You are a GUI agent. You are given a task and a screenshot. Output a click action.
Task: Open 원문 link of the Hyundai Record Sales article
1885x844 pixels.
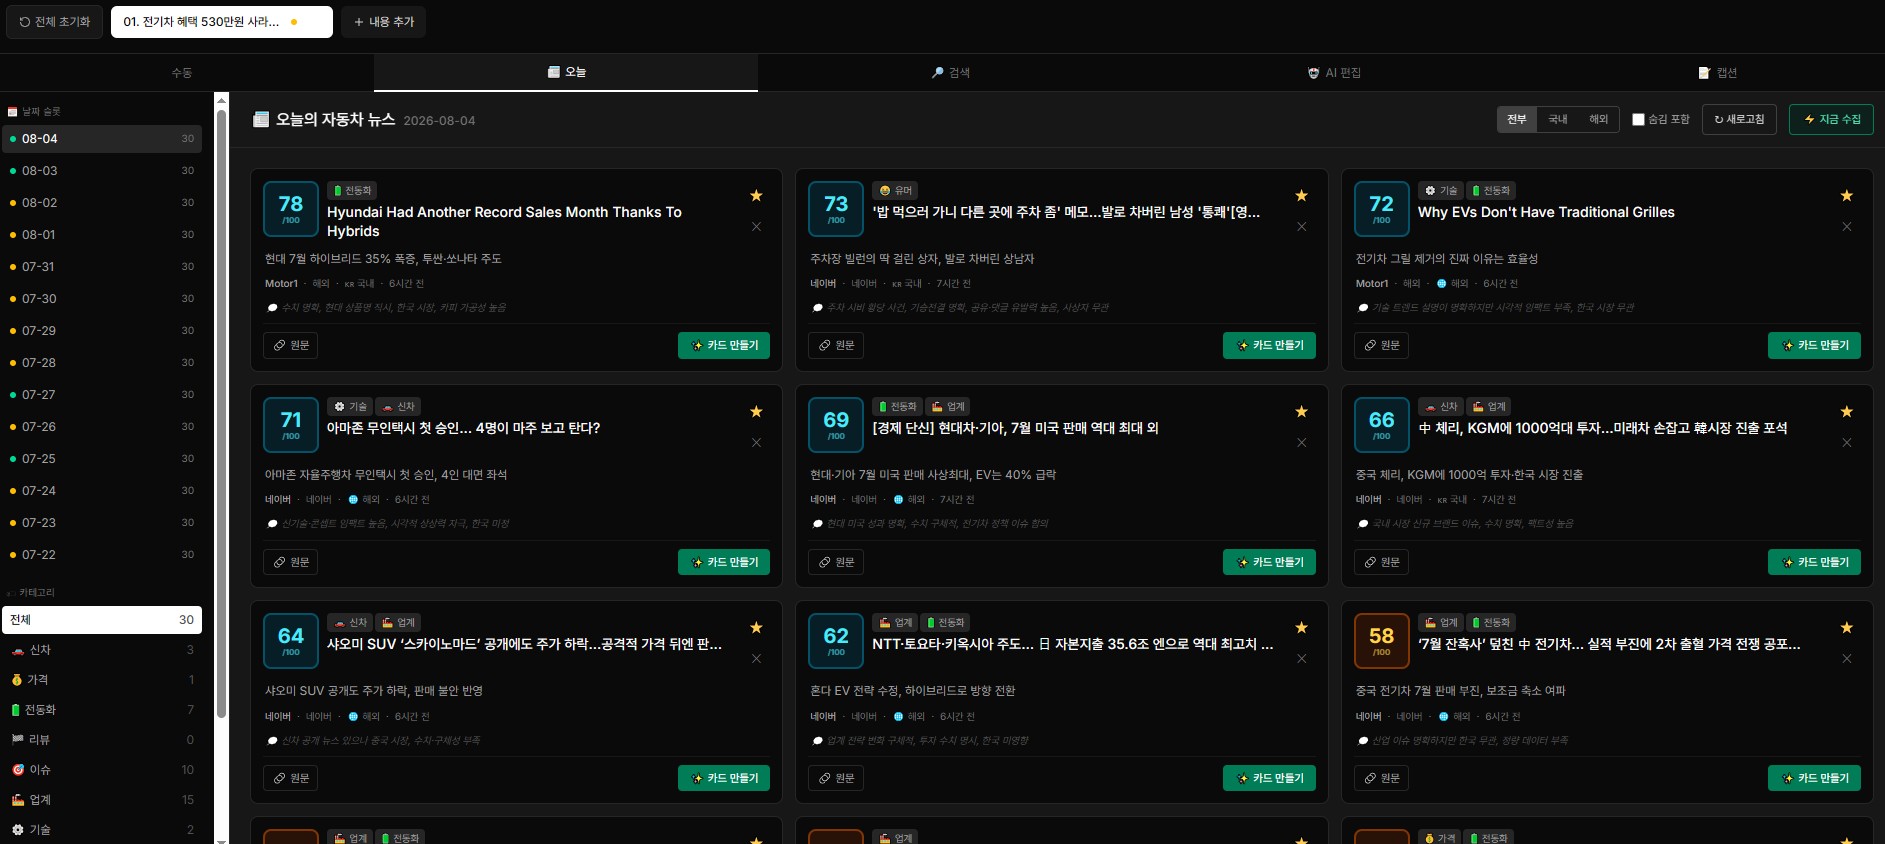point(291,345)
